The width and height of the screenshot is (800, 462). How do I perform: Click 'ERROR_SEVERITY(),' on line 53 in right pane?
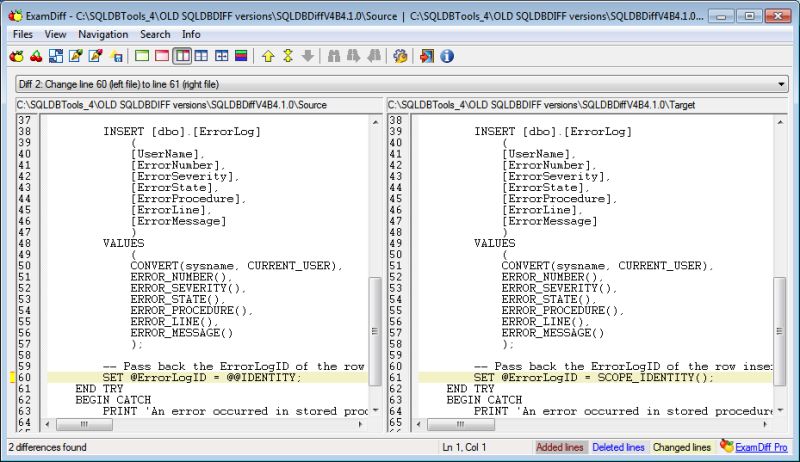559,288
